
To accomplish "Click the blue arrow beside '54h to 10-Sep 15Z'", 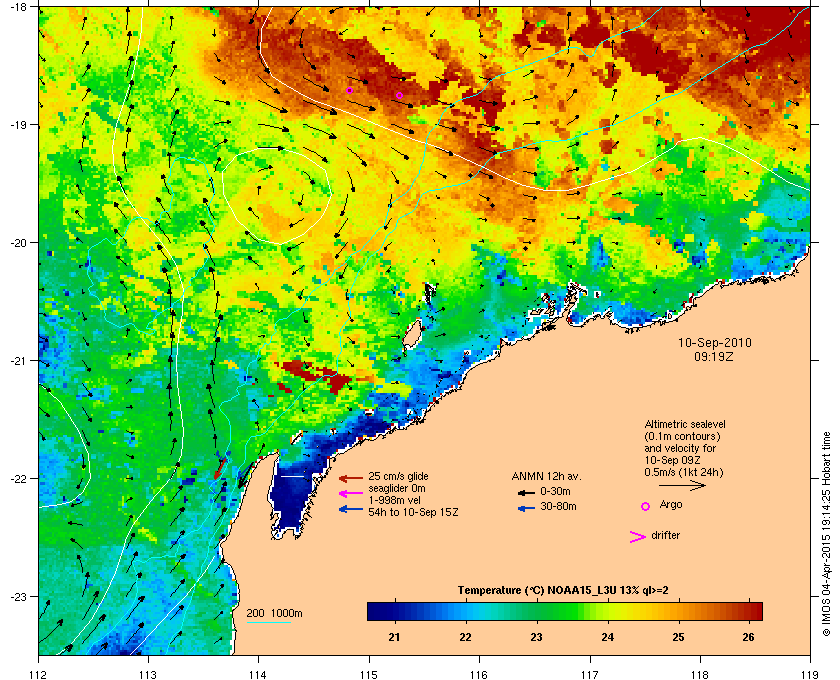I will point(351,509).
